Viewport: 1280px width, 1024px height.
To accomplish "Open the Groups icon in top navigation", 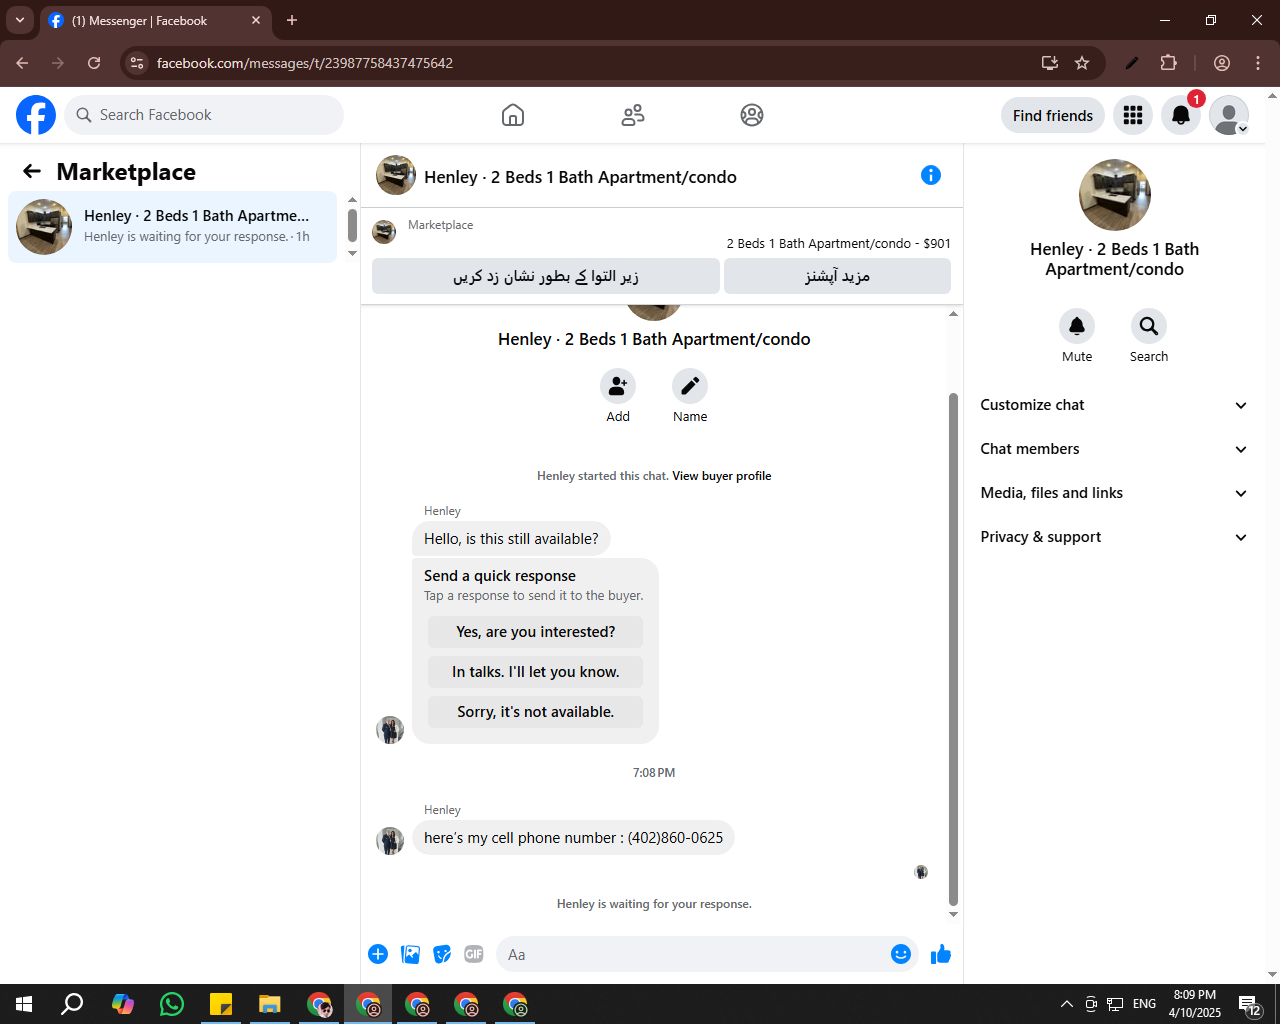I will point(752,115).
